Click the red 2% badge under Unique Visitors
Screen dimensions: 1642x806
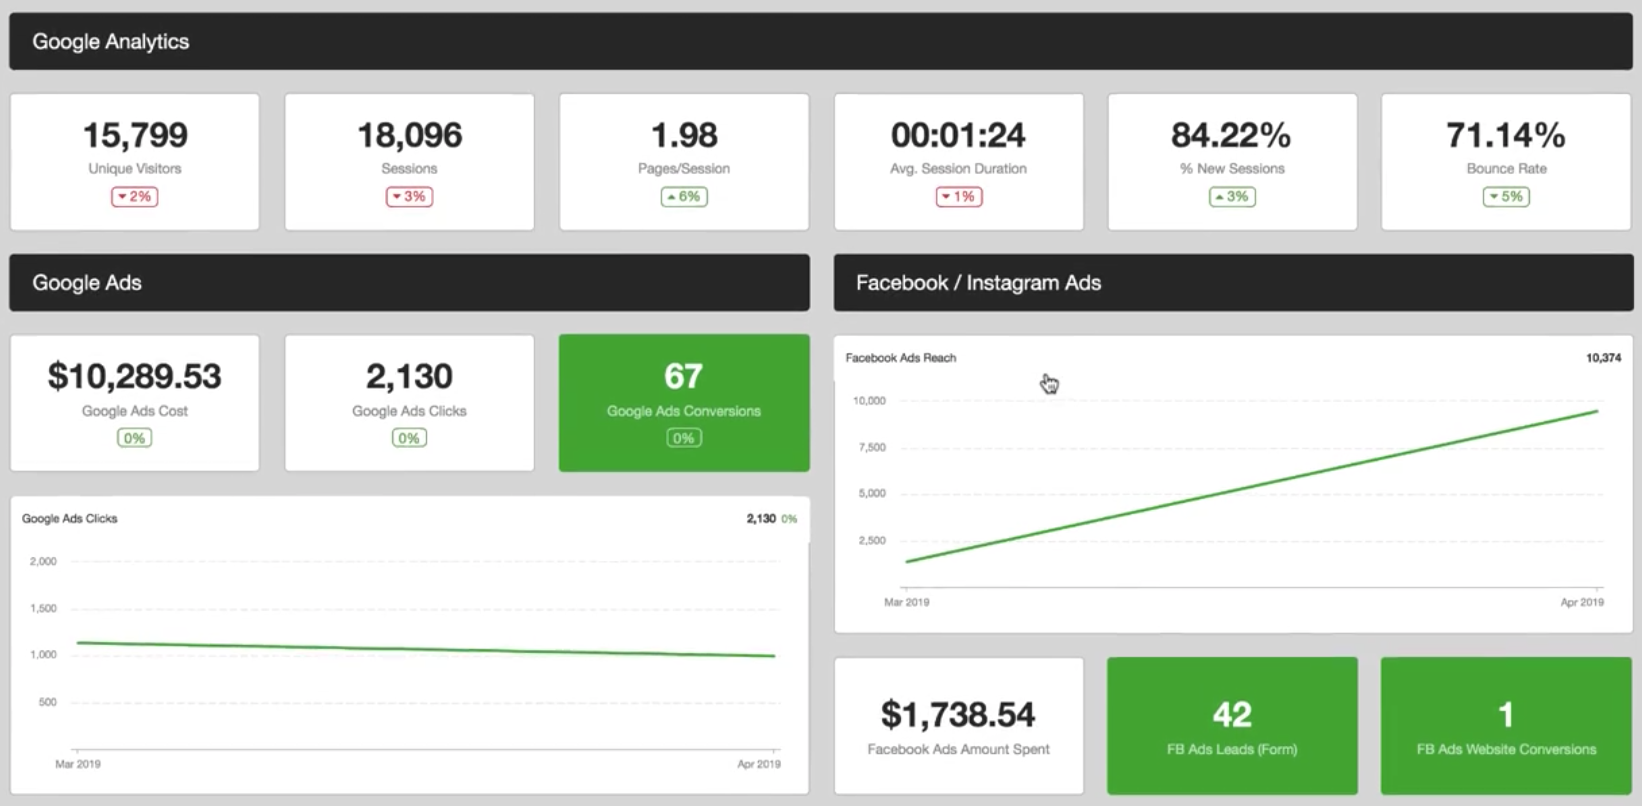(135, 197)
